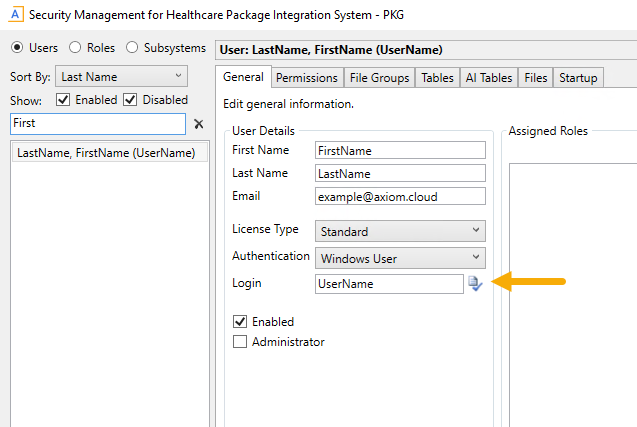Switch to the AI Tables tab

(x=489, y=78)
